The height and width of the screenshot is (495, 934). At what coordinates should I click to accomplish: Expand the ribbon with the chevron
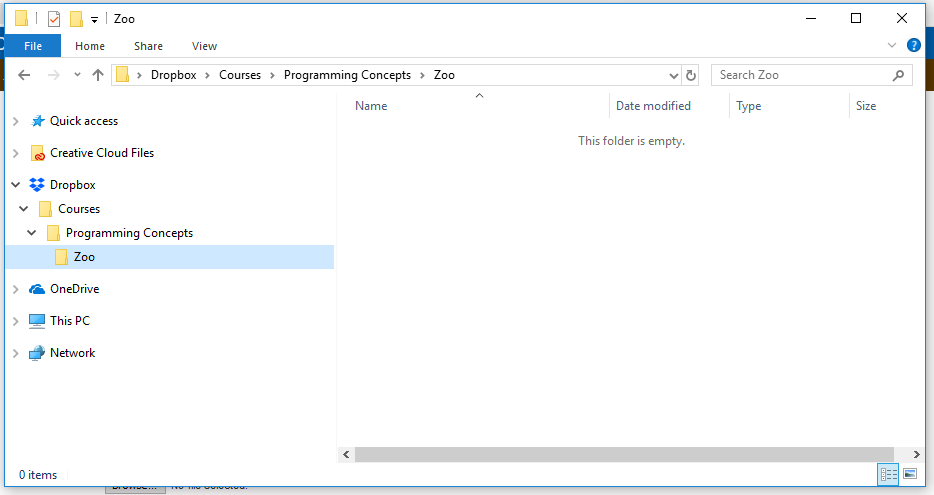pos(892,46)
